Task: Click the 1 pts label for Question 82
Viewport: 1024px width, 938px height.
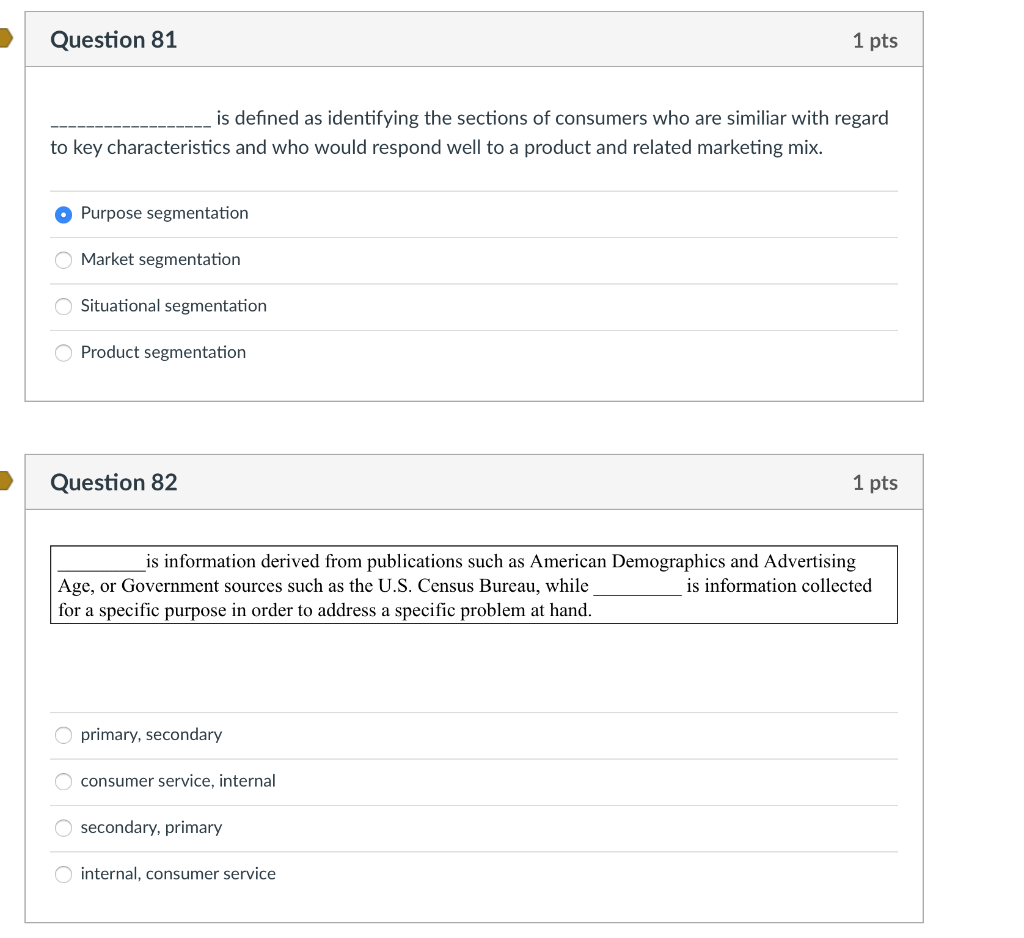Action: [x=874, y=482]
